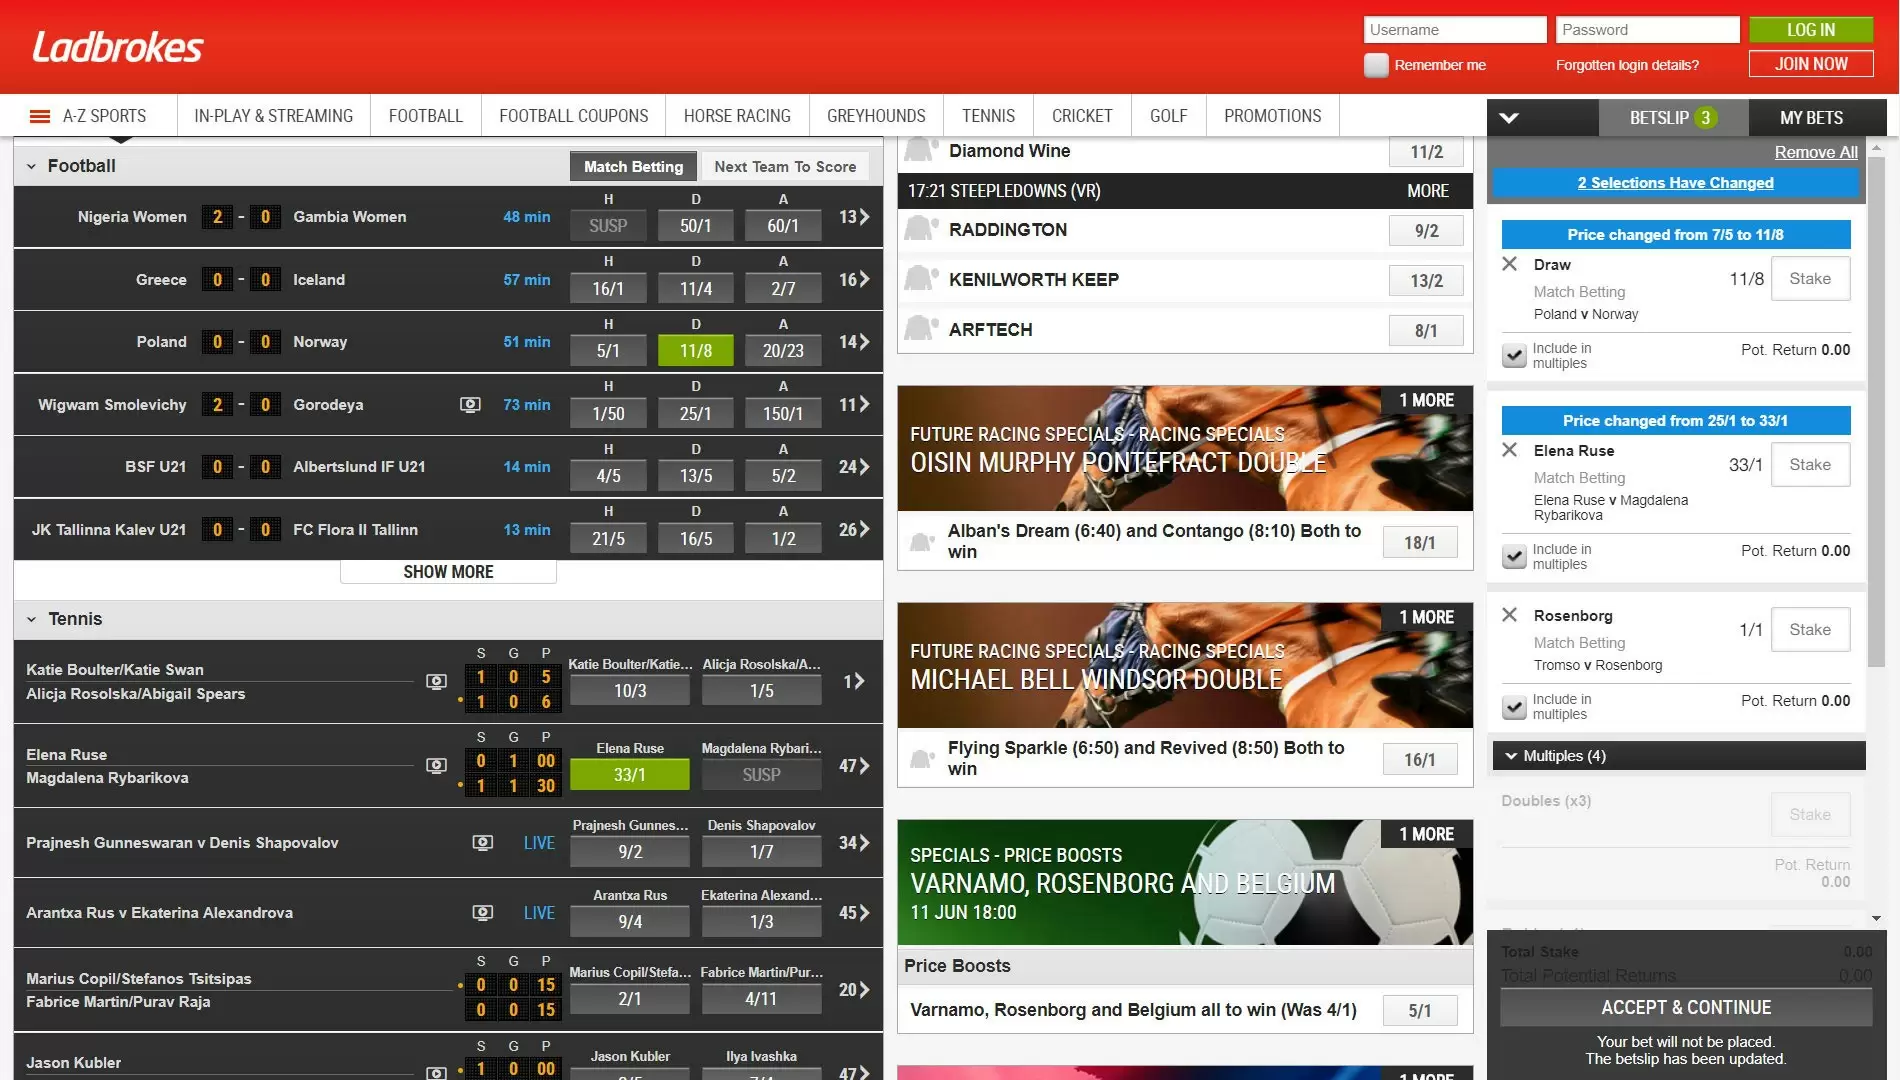Remove Draw selection from betslip
The width and height of the screenshot is (1900, 1080).
(1510, 264)
